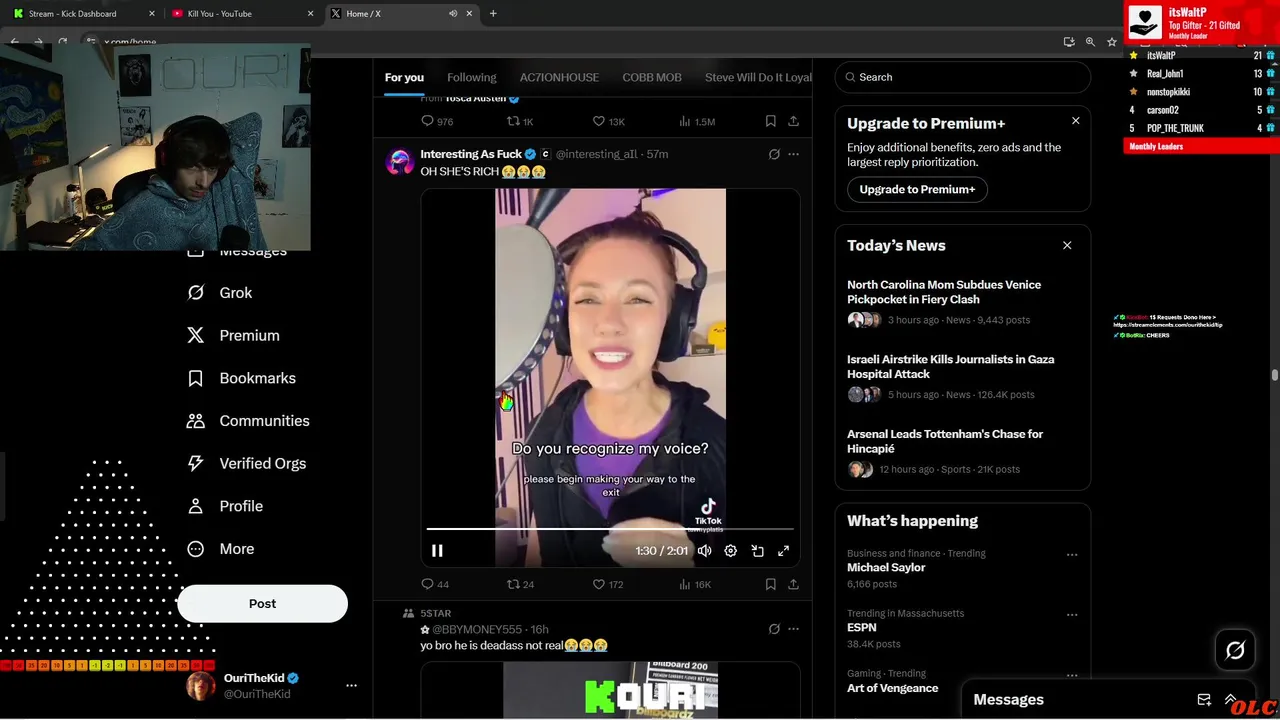Viewport: 1280px width, 720px height.
Task: Open more options on Interesting As Fuck post
Action: [x=793, y=154]
